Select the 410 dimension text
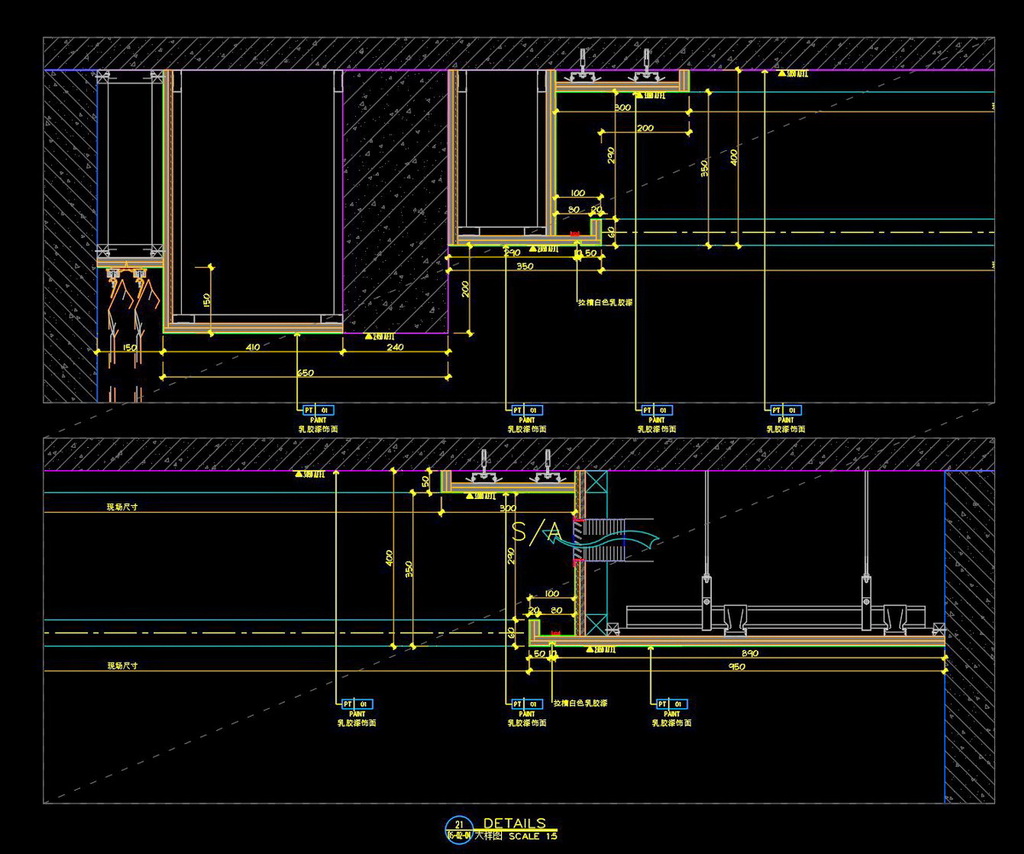This screenshot has width=1024, height=854. point(252,347)
